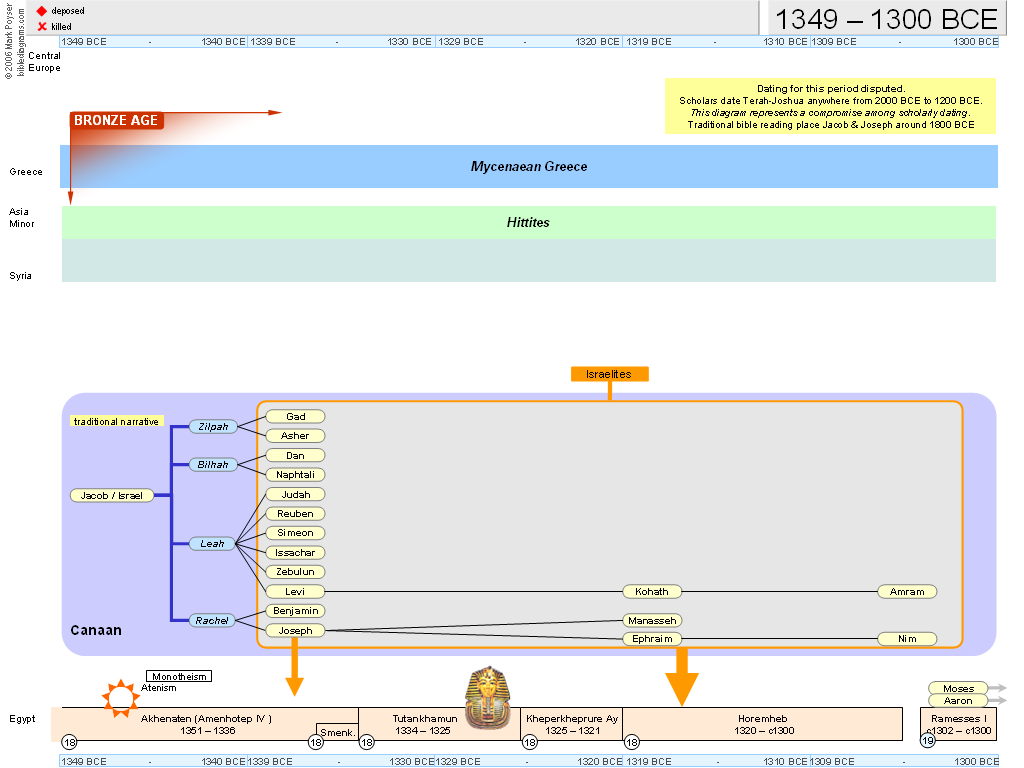This screenshot has height=768, width=1024.
Task: Click the orange arrow below Joseph
Action: [294, 668]
